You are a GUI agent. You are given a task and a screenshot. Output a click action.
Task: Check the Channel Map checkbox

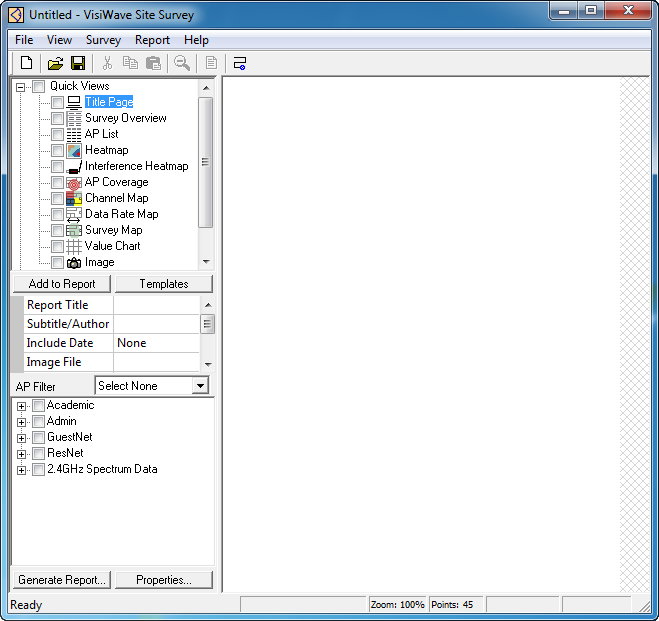pos(58,198)
